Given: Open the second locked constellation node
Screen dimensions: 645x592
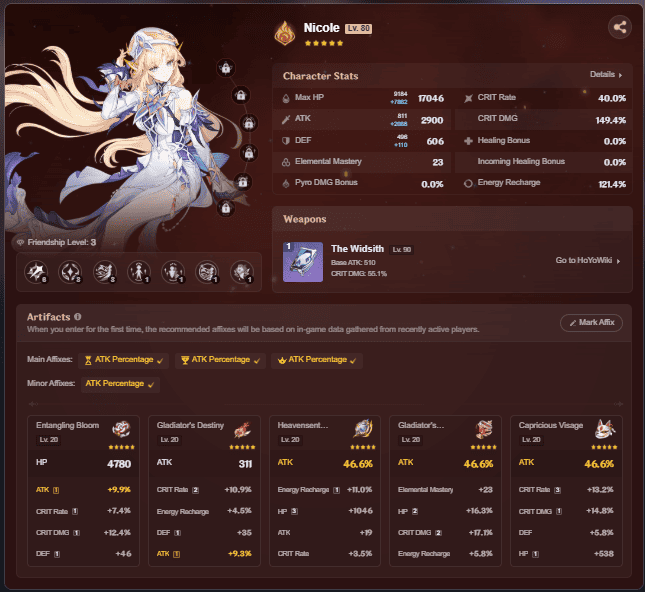Looking at the screenshot, I should 241,95.
